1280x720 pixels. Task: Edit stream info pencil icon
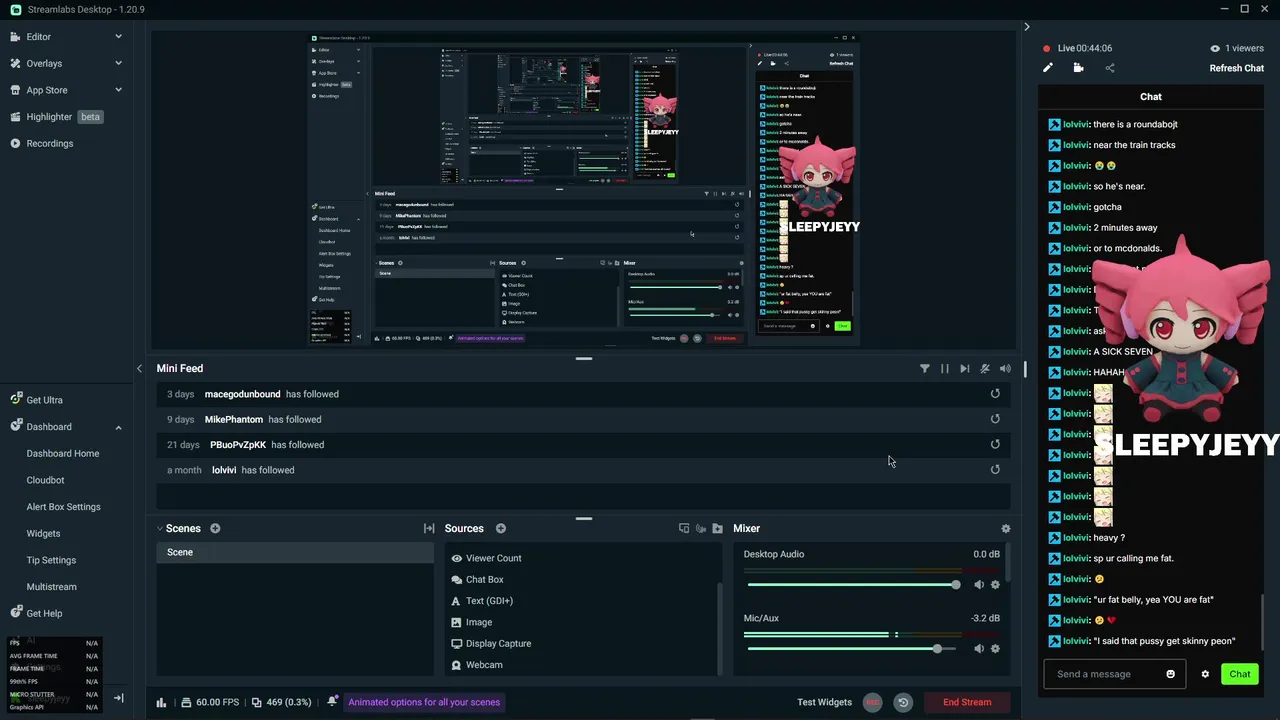coord(1048,68)
